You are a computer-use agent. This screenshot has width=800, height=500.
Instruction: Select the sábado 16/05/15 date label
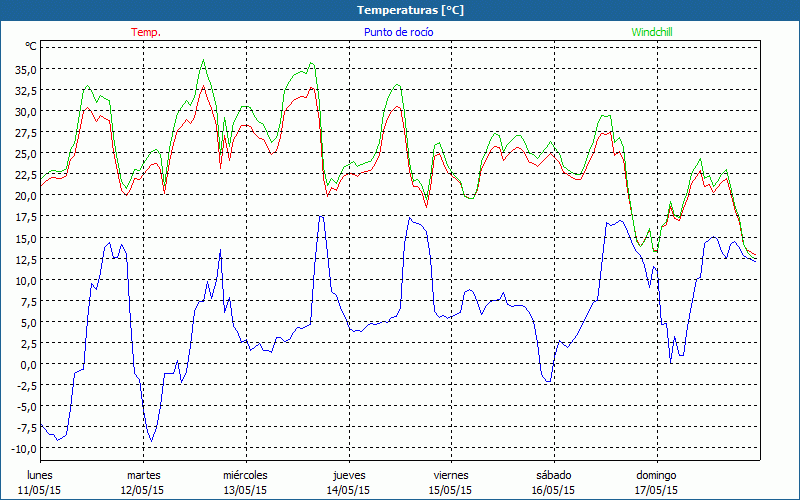click(553, 482)
